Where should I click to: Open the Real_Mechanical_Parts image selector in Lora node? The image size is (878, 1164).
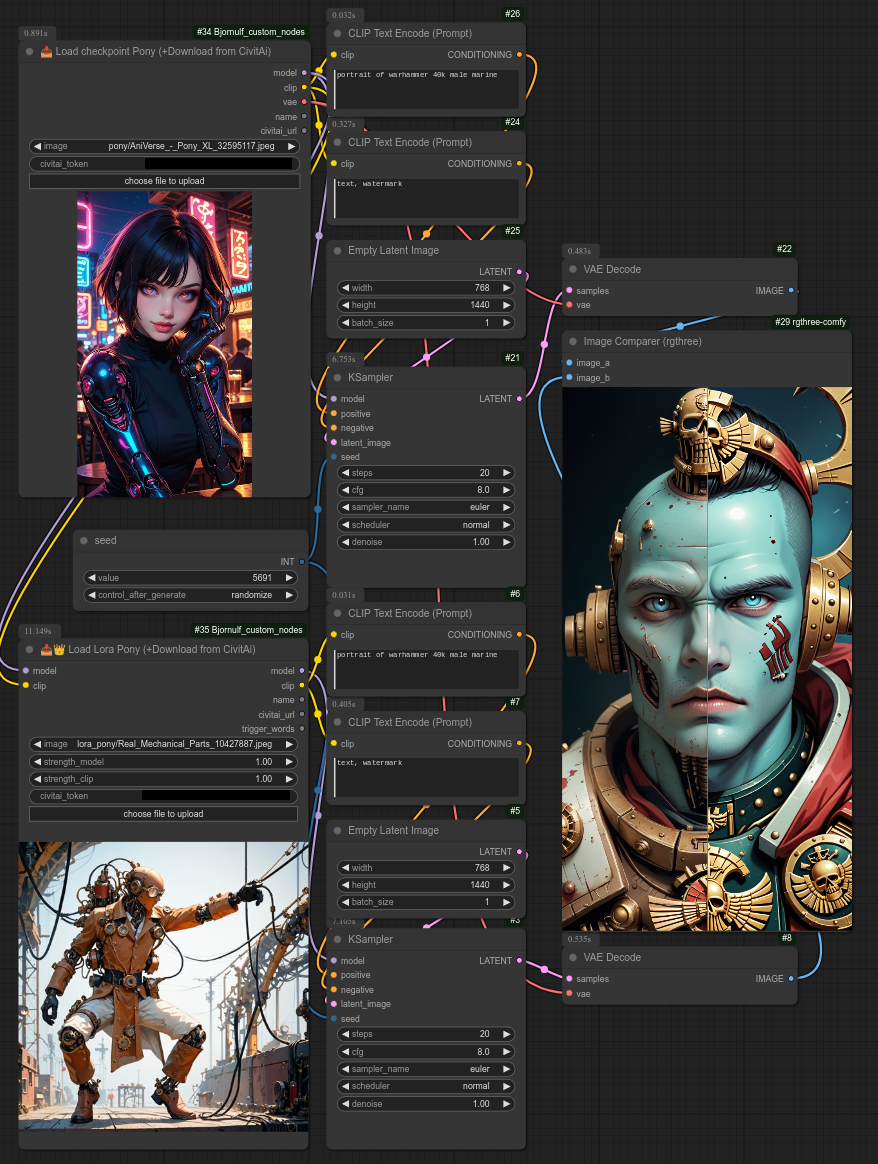tap(164, 744)
